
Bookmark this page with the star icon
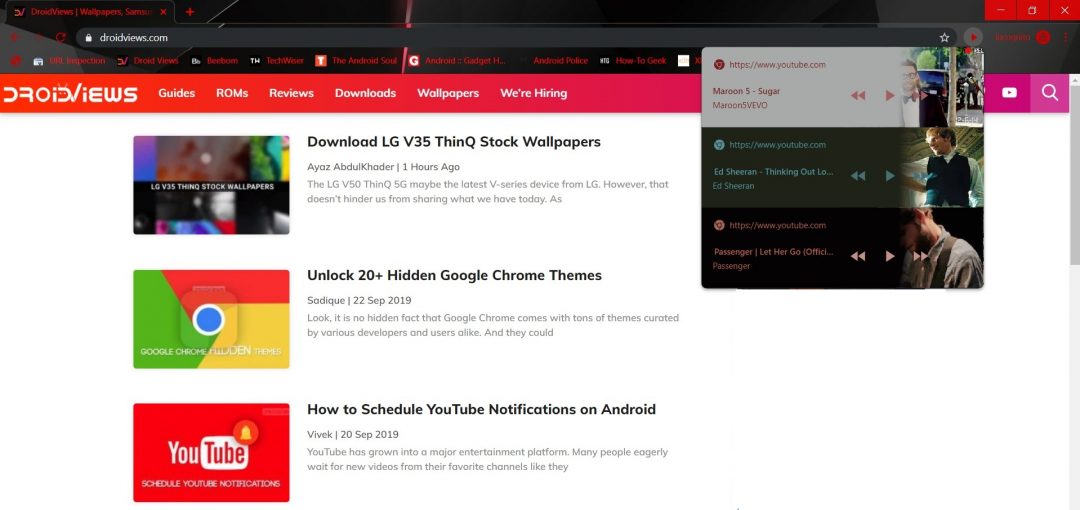944,37
